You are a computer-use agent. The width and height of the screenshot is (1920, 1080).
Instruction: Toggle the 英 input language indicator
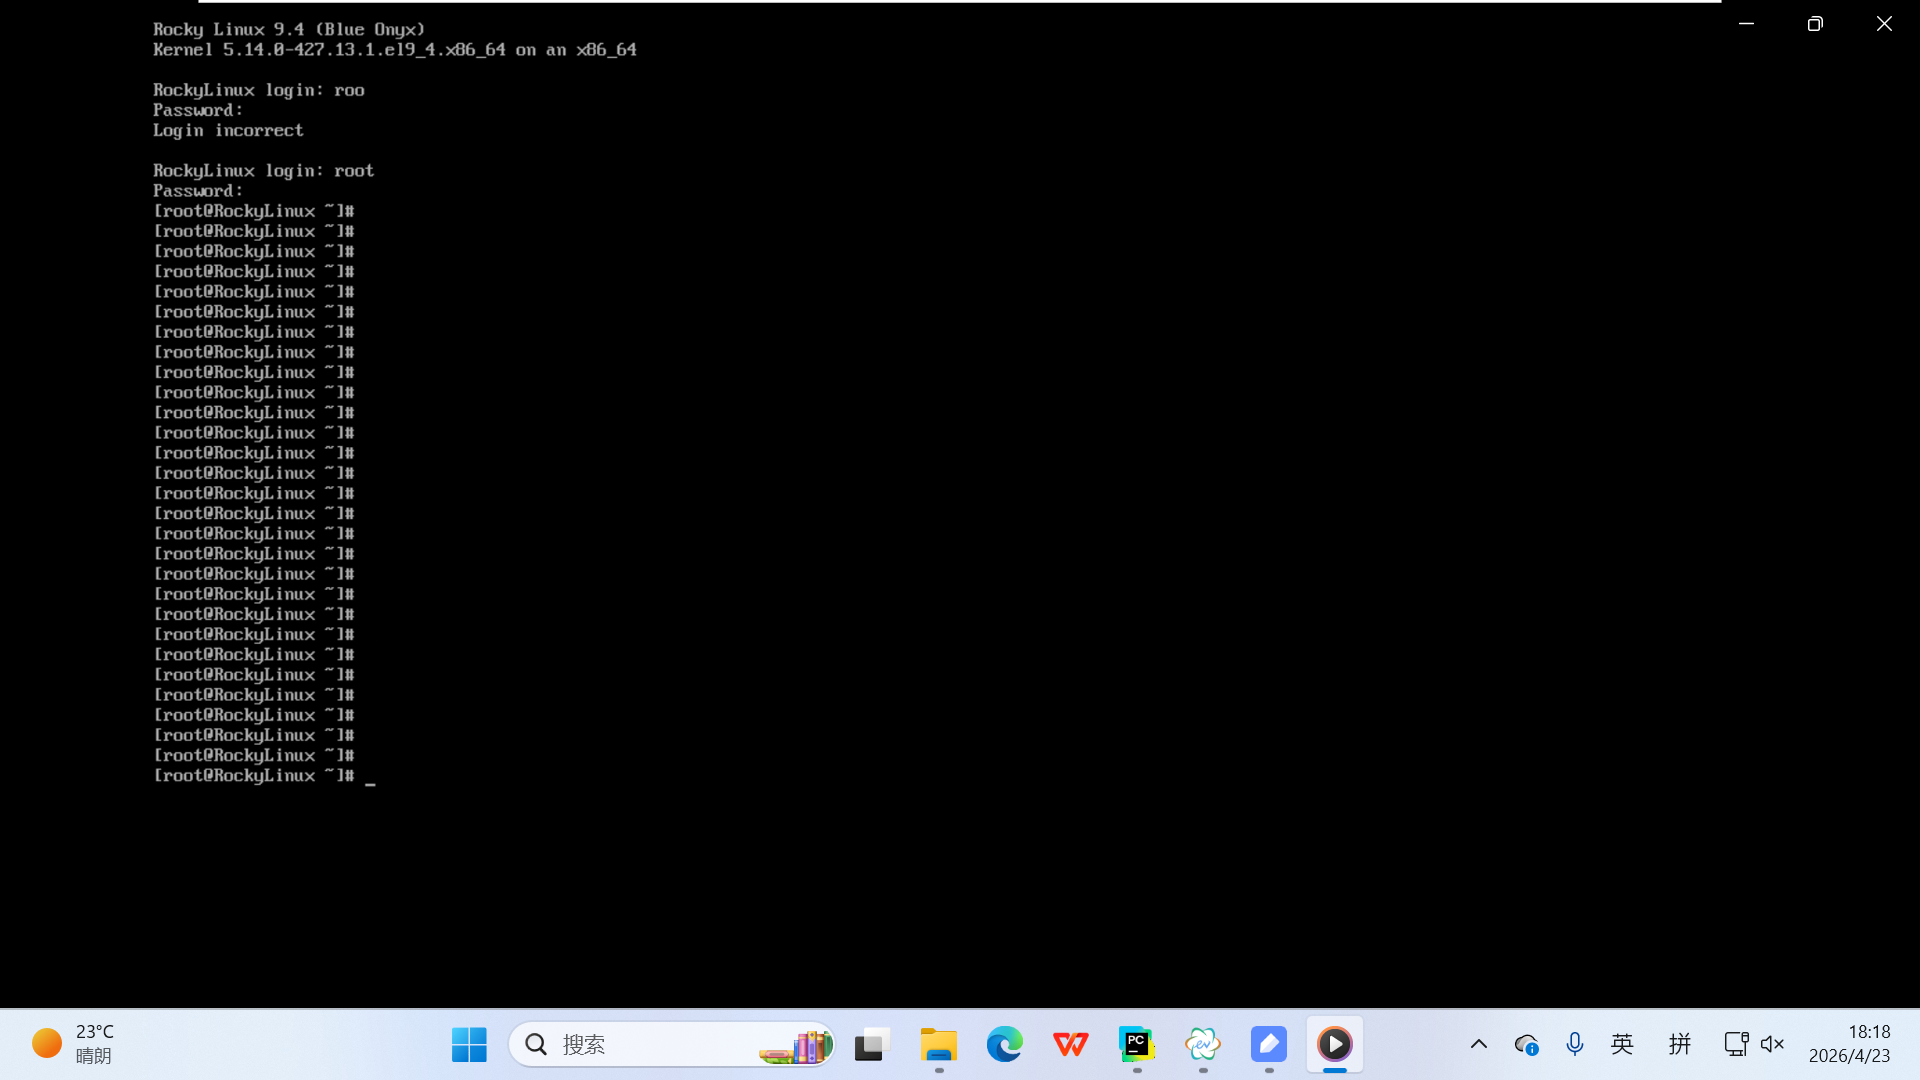[1622, 1044]
